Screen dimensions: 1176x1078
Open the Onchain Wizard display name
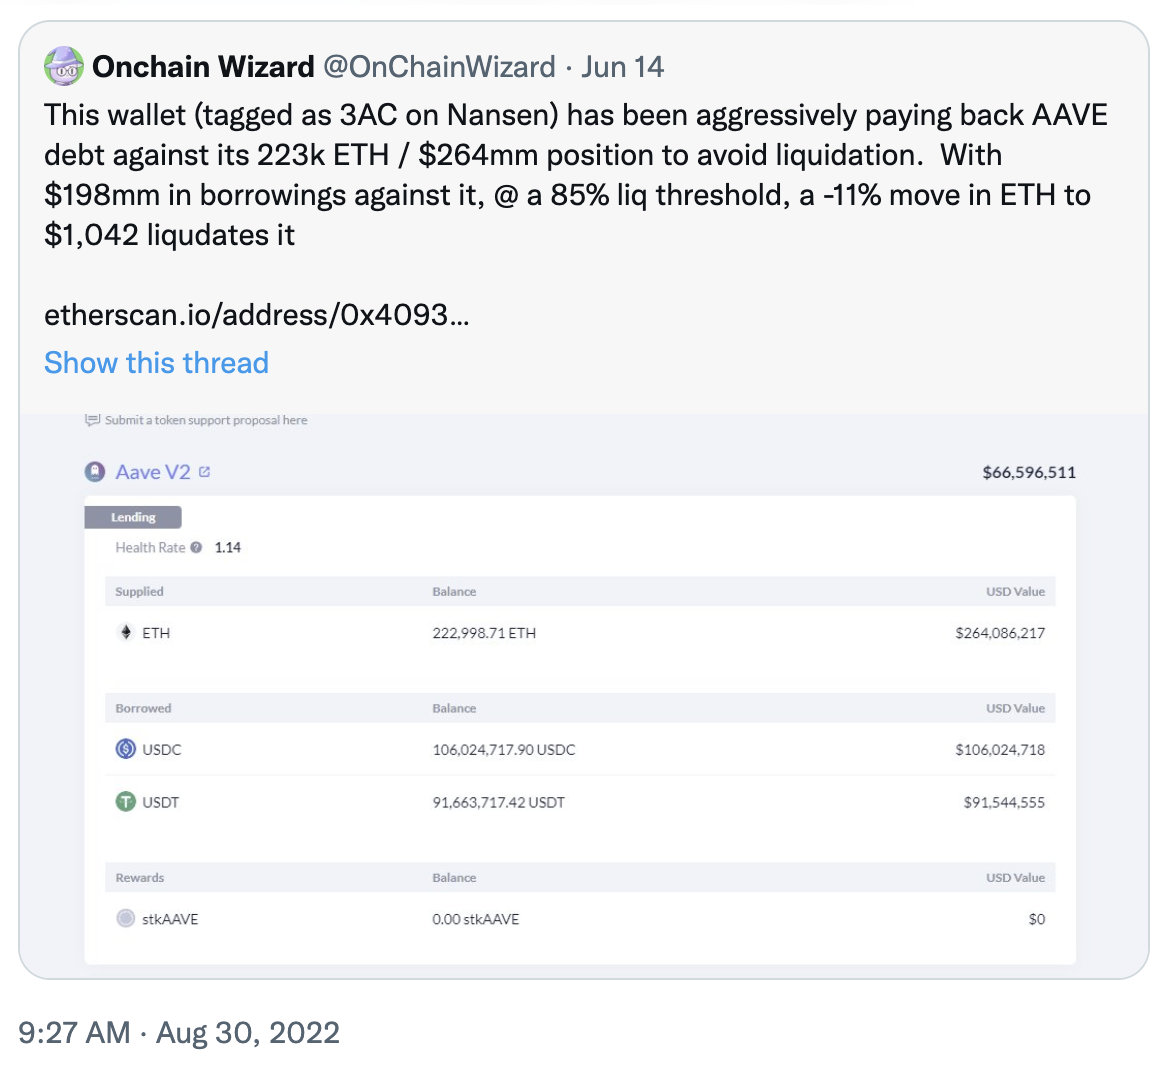point(203,67)
